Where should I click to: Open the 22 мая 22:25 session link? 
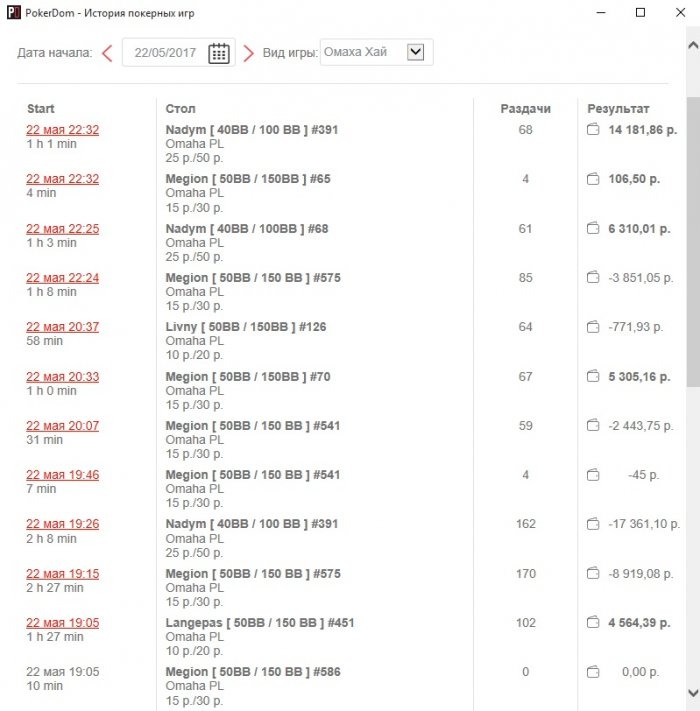63,229
